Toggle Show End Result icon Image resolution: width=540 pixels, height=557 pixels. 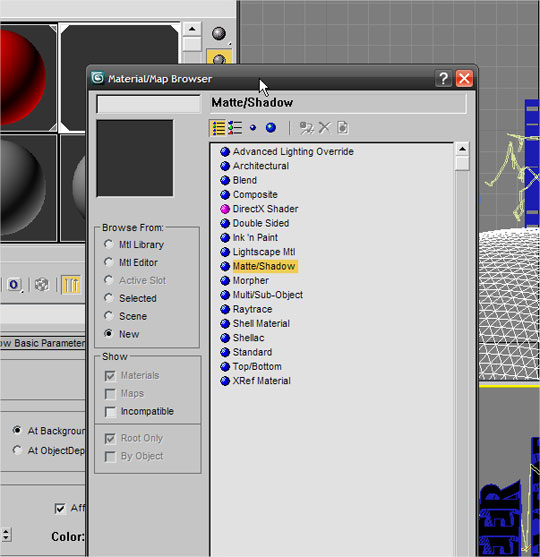pyautogui.click(x=71, y=285)
